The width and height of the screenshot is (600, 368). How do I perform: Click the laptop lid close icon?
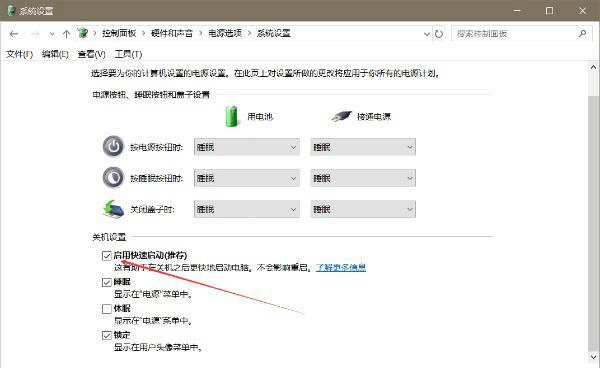pos(114,209)
